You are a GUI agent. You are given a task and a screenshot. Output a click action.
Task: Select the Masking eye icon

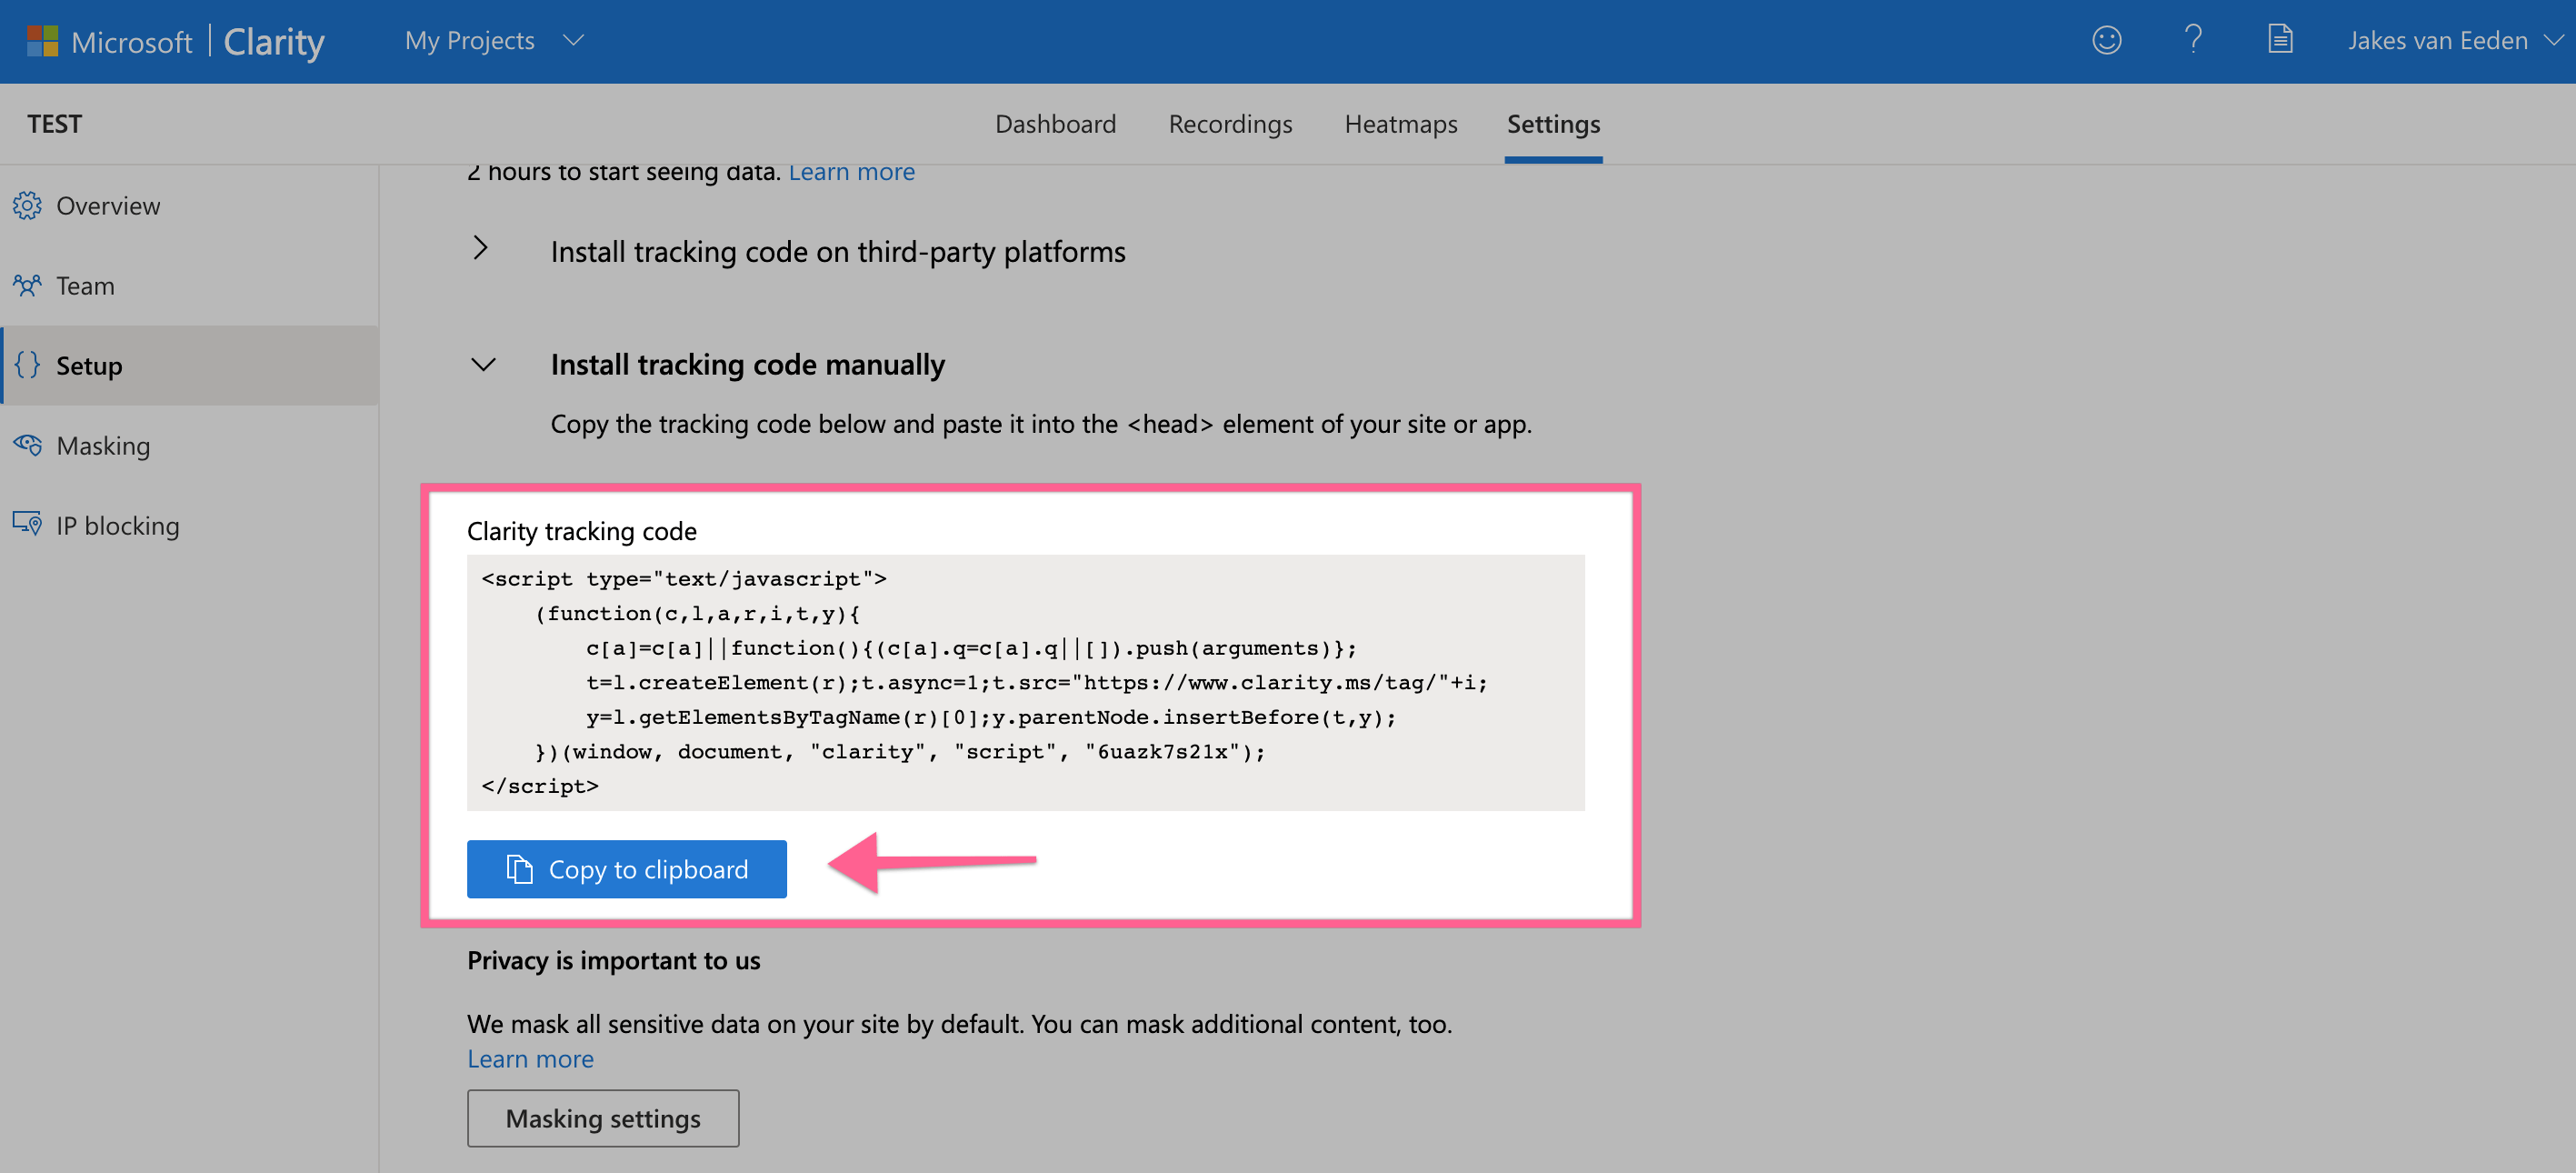[x=27, y=445]
